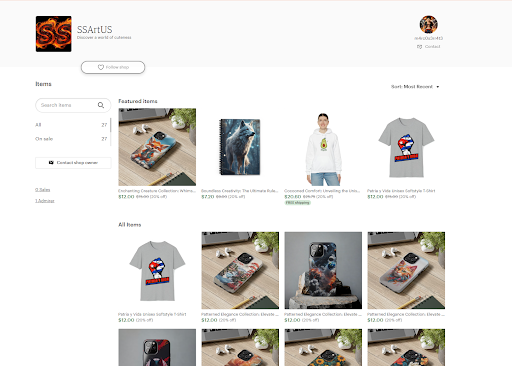The image size is (512, 366).
Task: Focus the Search items field
Action: tap(73, 105)
